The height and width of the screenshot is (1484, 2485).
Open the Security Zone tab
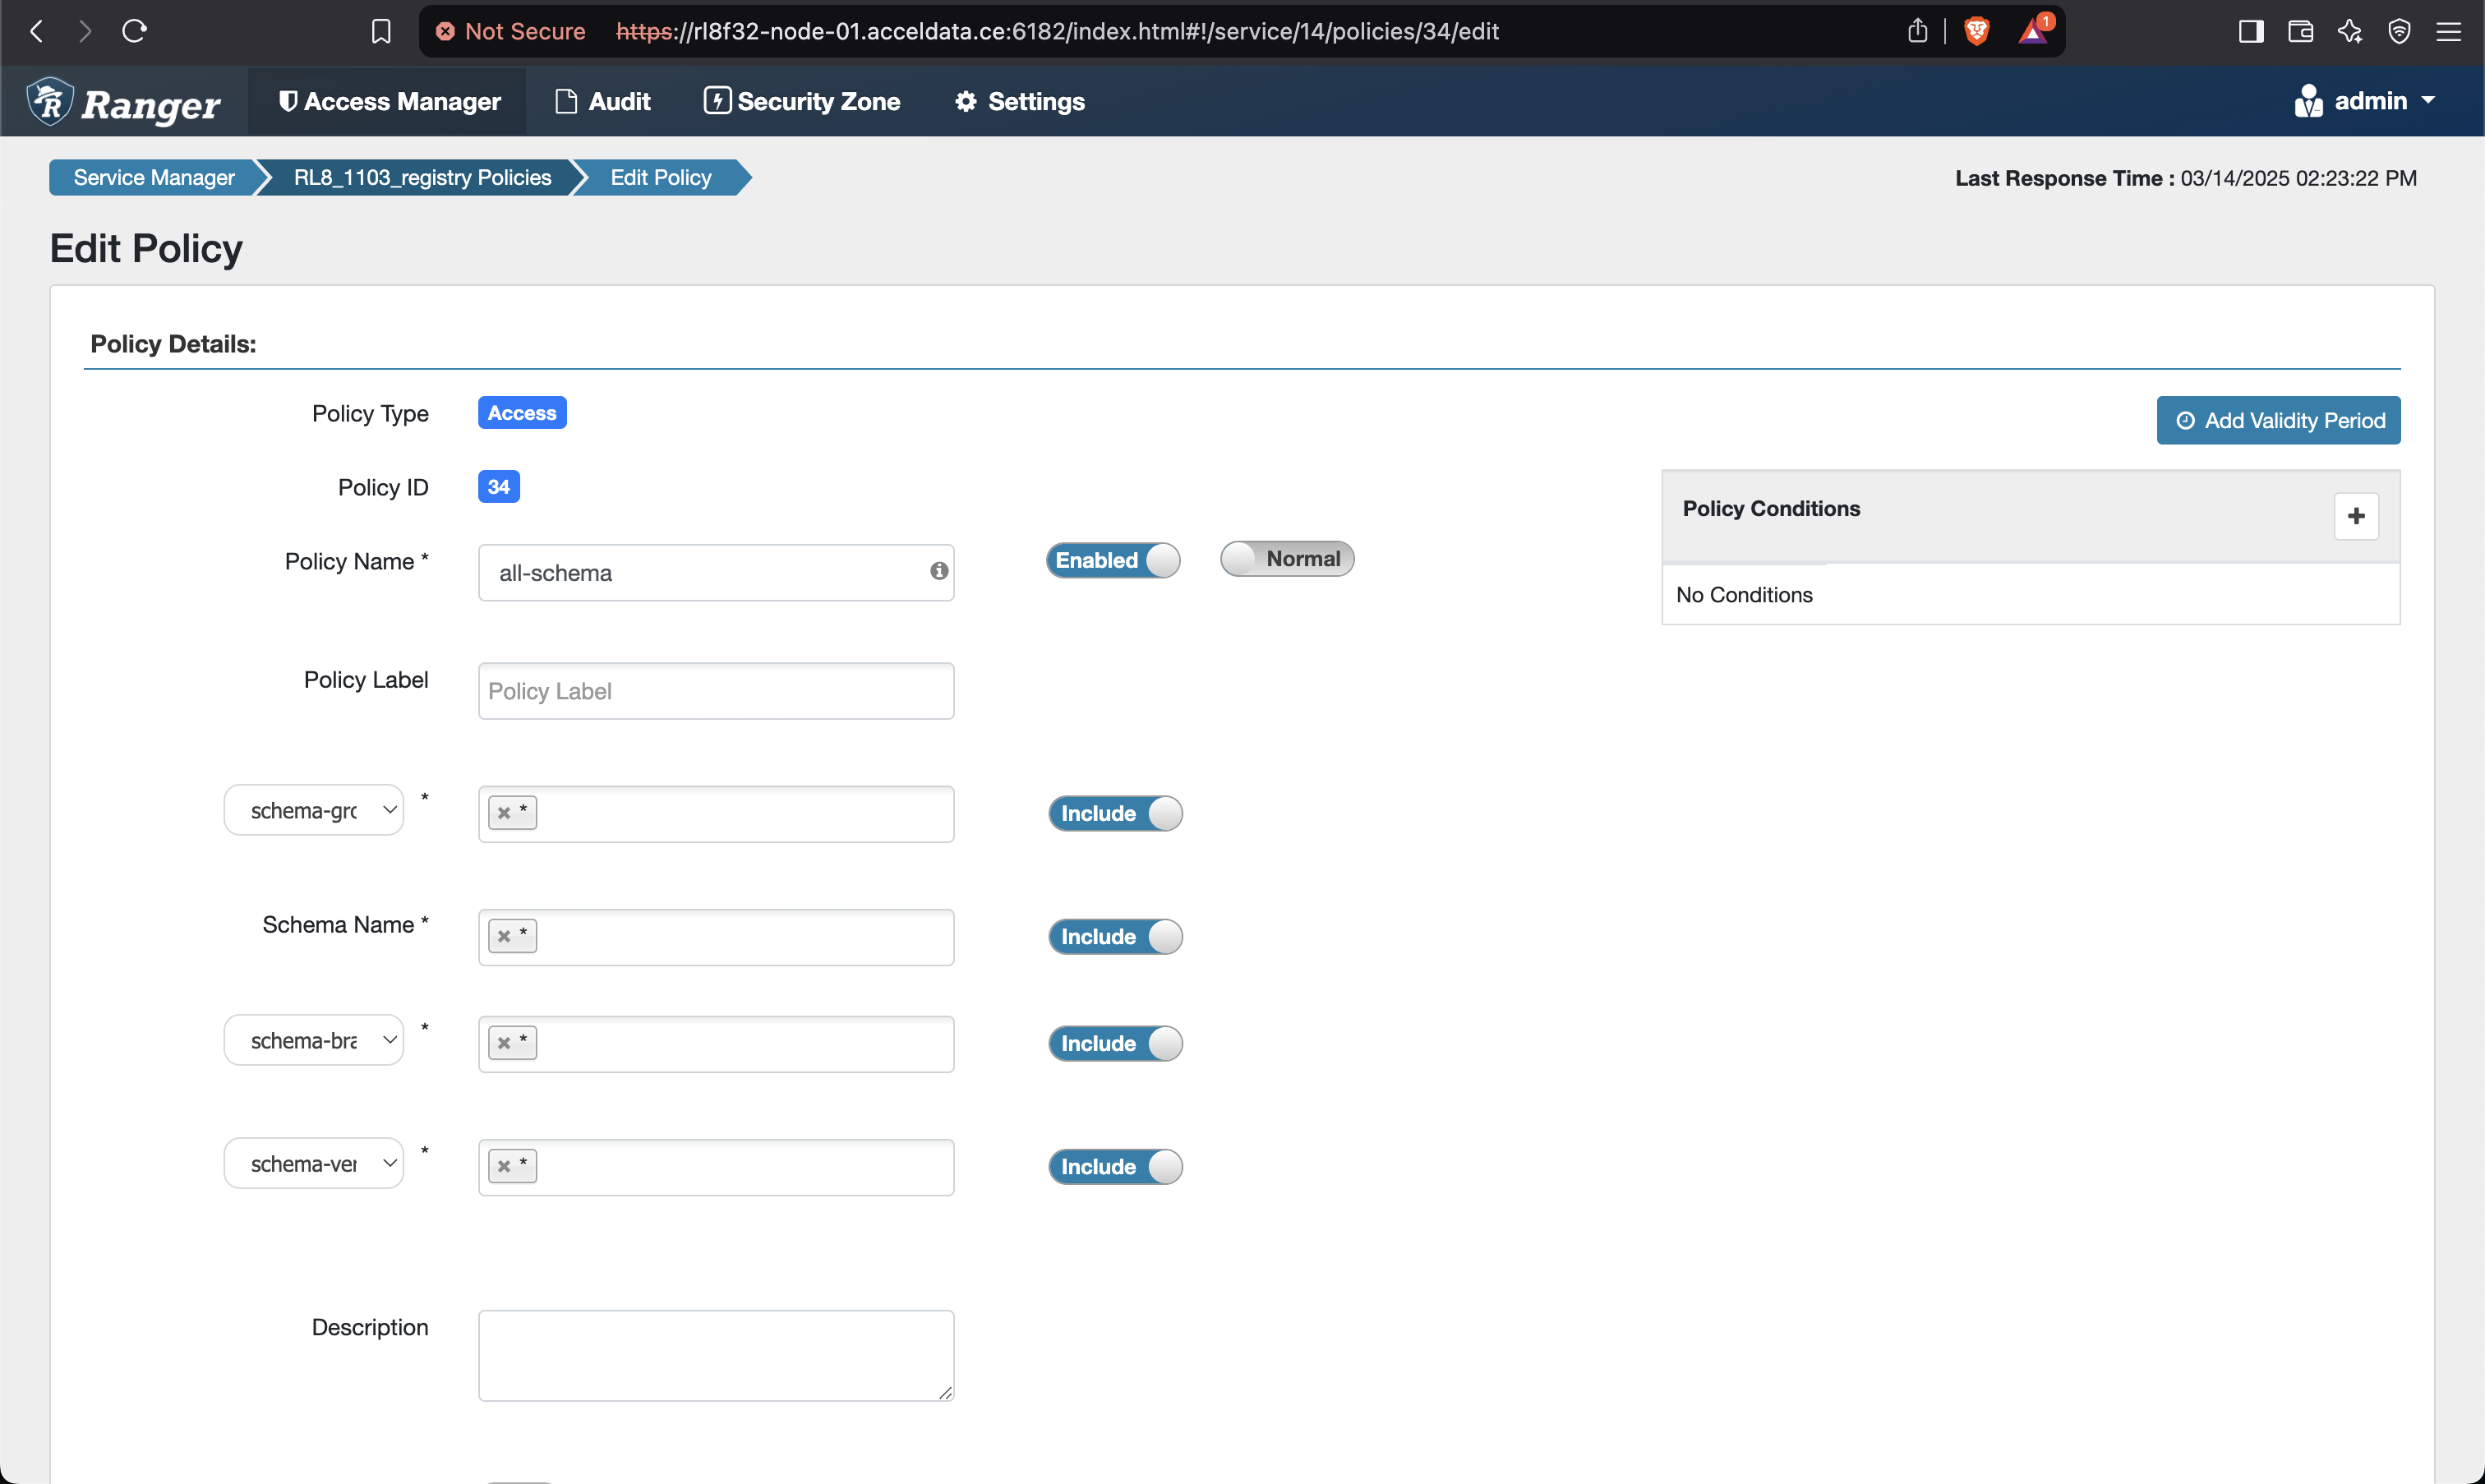pos(802,101)
